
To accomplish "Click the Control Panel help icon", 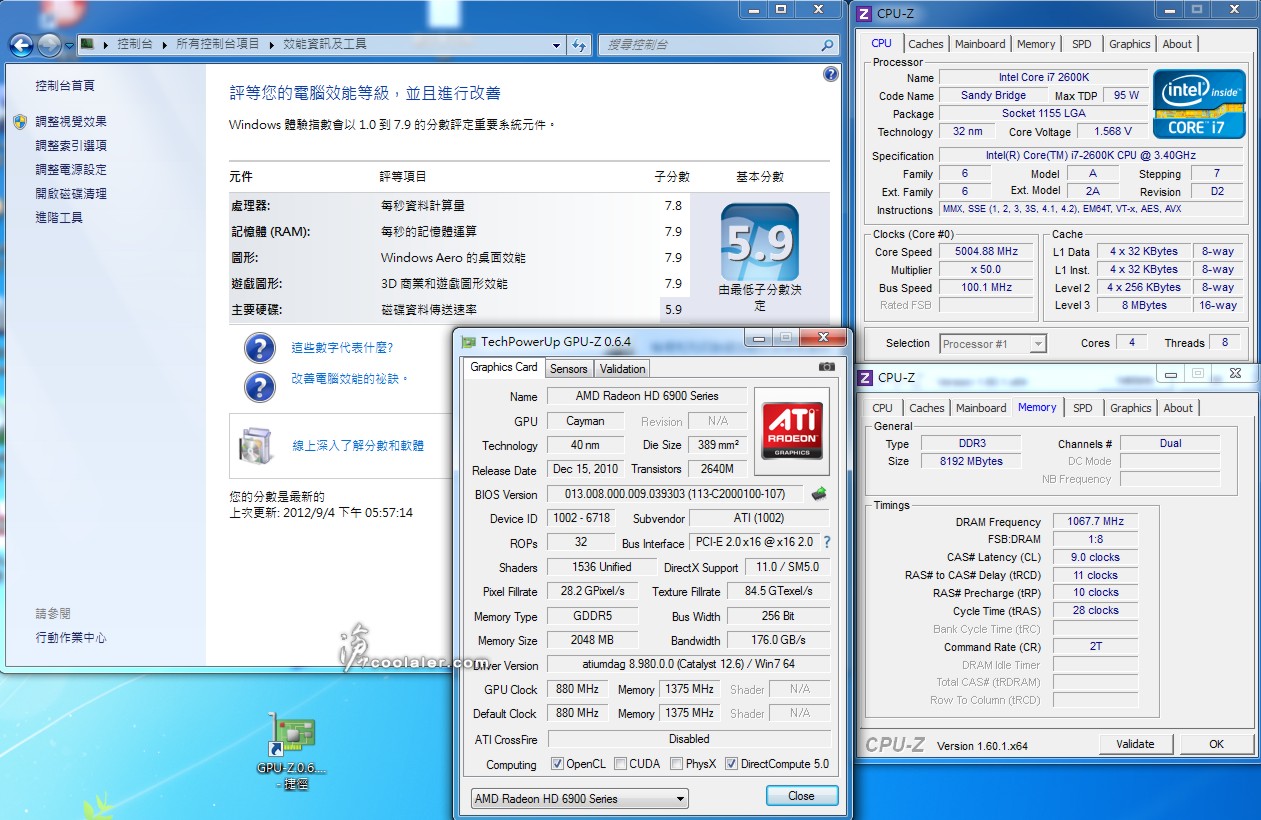I will pyautogui.click(x=830, y=74).
